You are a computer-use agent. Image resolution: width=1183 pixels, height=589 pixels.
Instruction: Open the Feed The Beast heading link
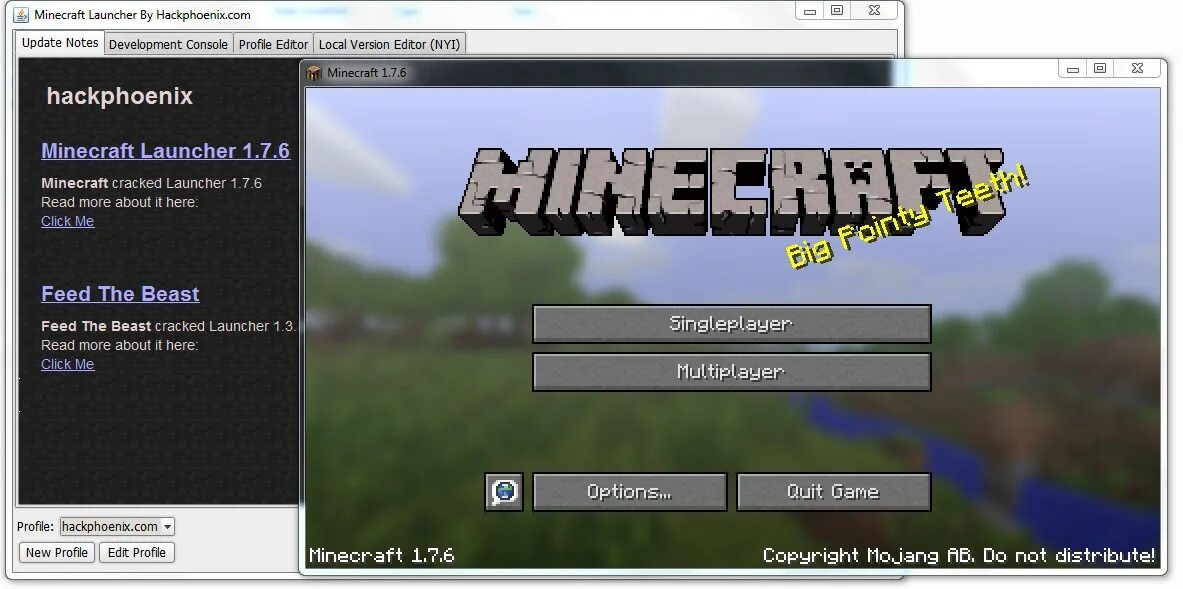pyautogui.click(x=120, y=294)
